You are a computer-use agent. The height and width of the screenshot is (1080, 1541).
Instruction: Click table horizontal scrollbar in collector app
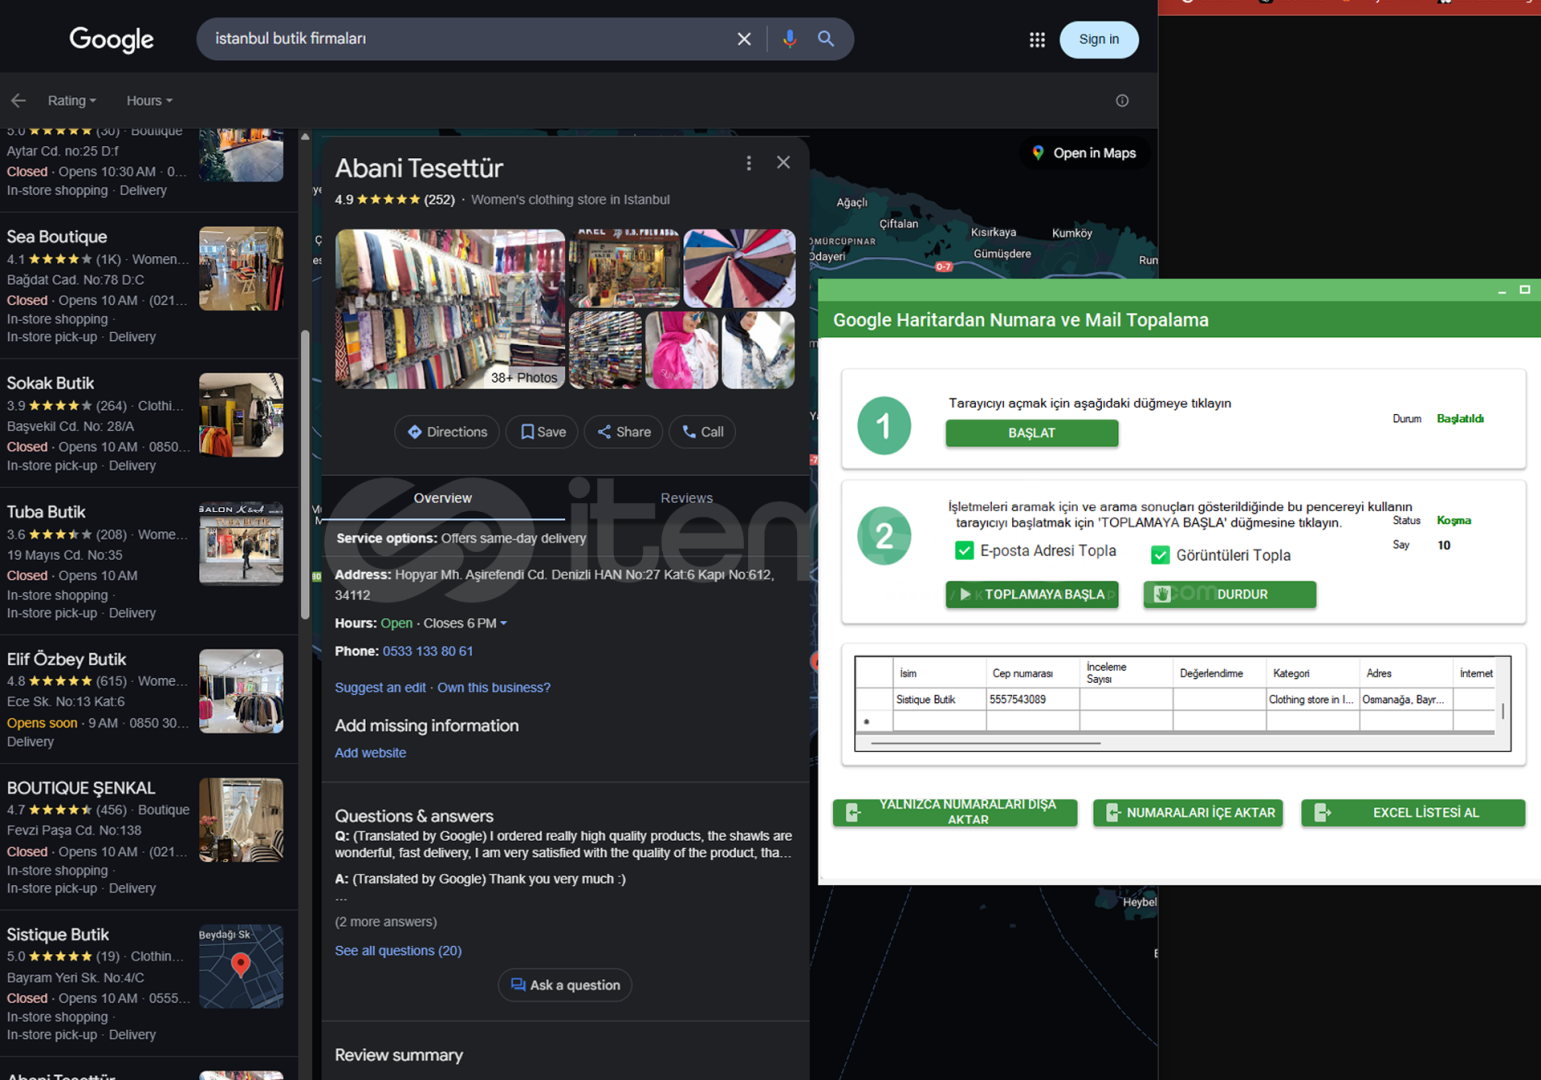click(x=985, y=743)
